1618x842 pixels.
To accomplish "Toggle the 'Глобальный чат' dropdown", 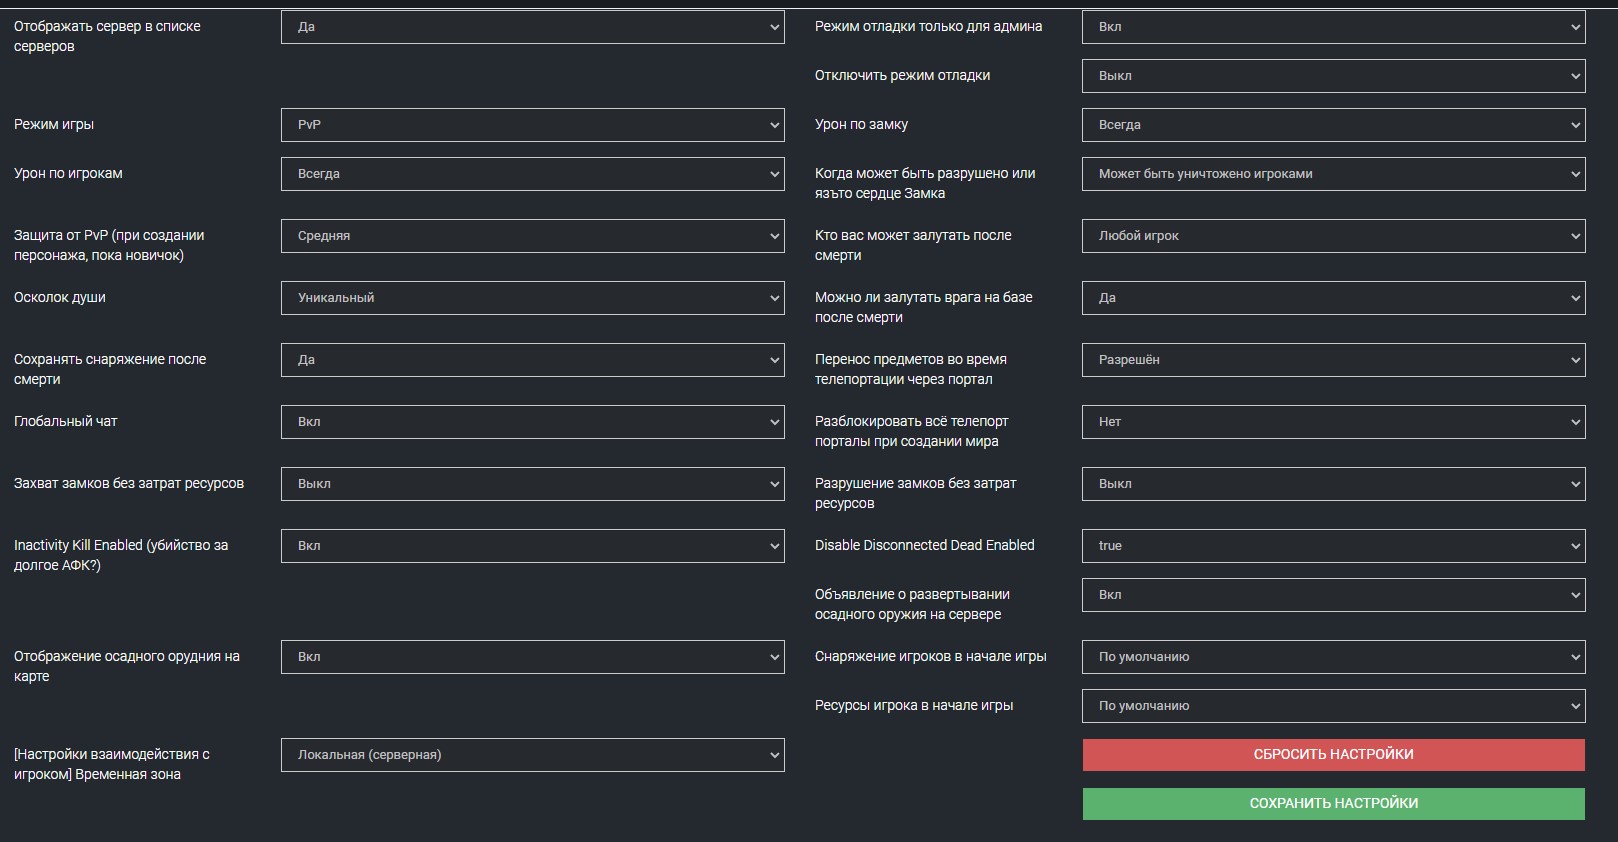I will 532,422.
